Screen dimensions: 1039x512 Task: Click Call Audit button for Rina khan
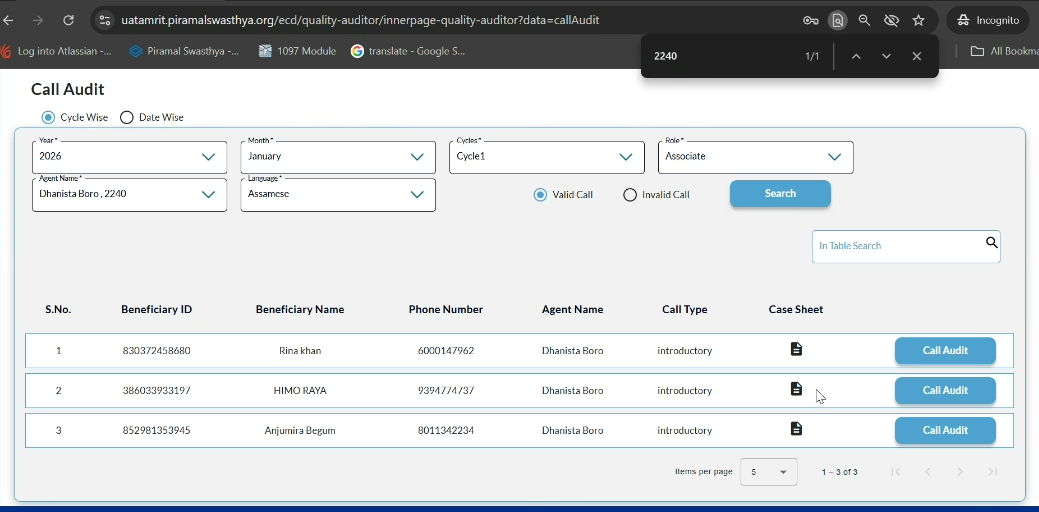click(944, 351)
